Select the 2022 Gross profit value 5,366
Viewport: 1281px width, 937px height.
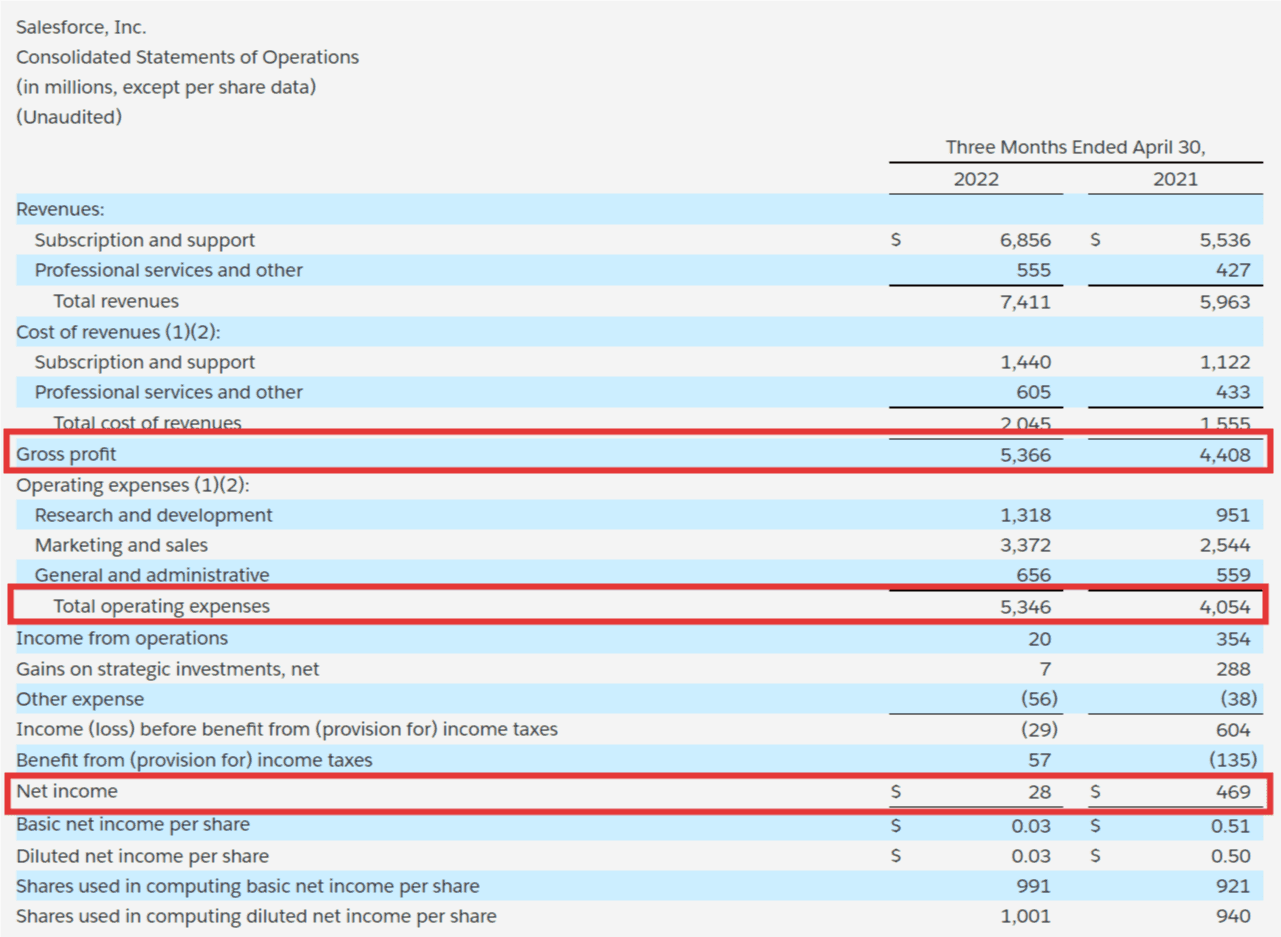[x=1025, y=454]
